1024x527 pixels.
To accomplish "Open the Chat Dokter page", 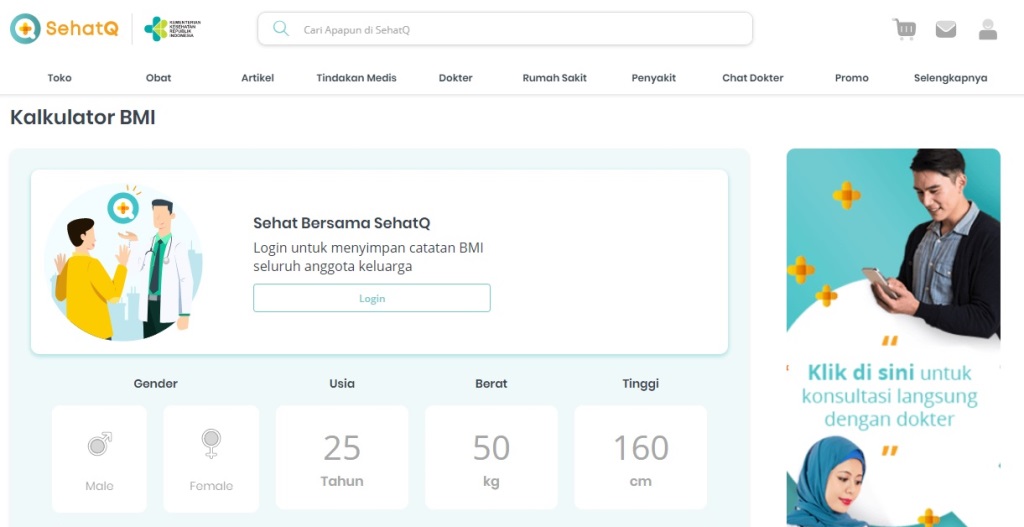I will click(x=752, y=78).
